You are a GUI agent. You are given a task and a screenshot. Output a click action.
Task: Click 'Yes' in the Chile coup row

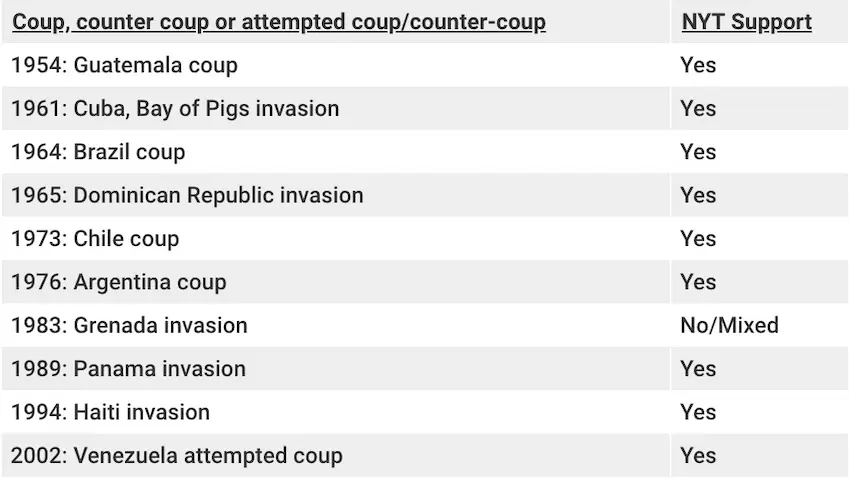click(x=698, y=238)
